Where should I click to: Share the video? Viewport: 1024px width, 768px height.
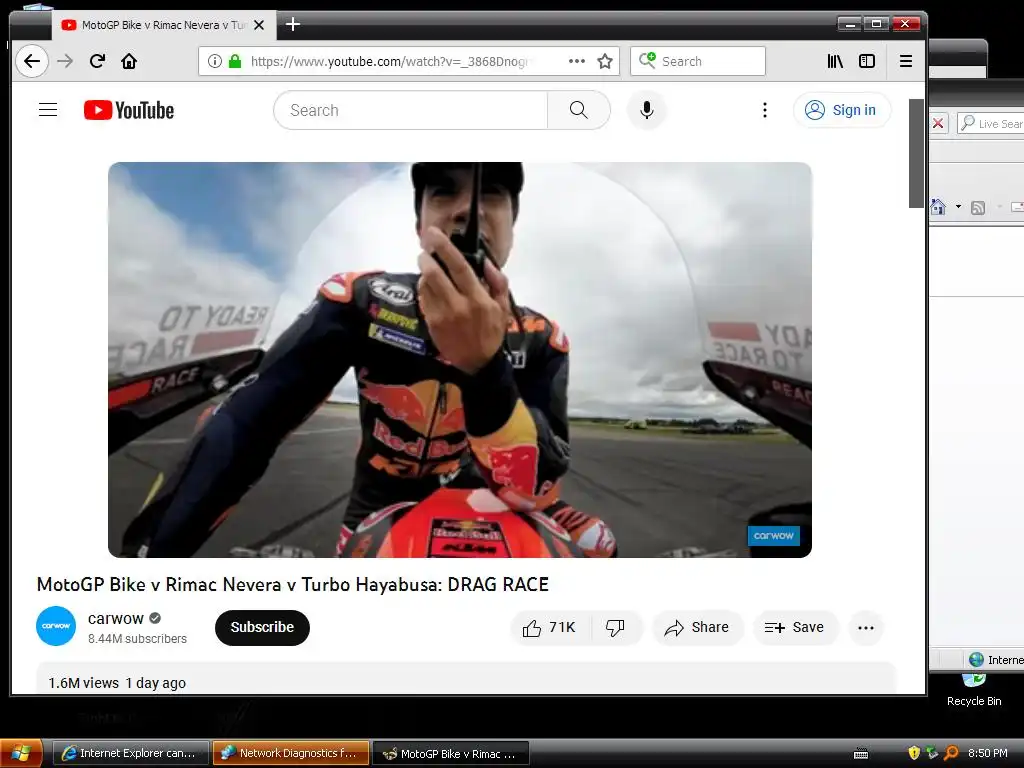[697, 628]
